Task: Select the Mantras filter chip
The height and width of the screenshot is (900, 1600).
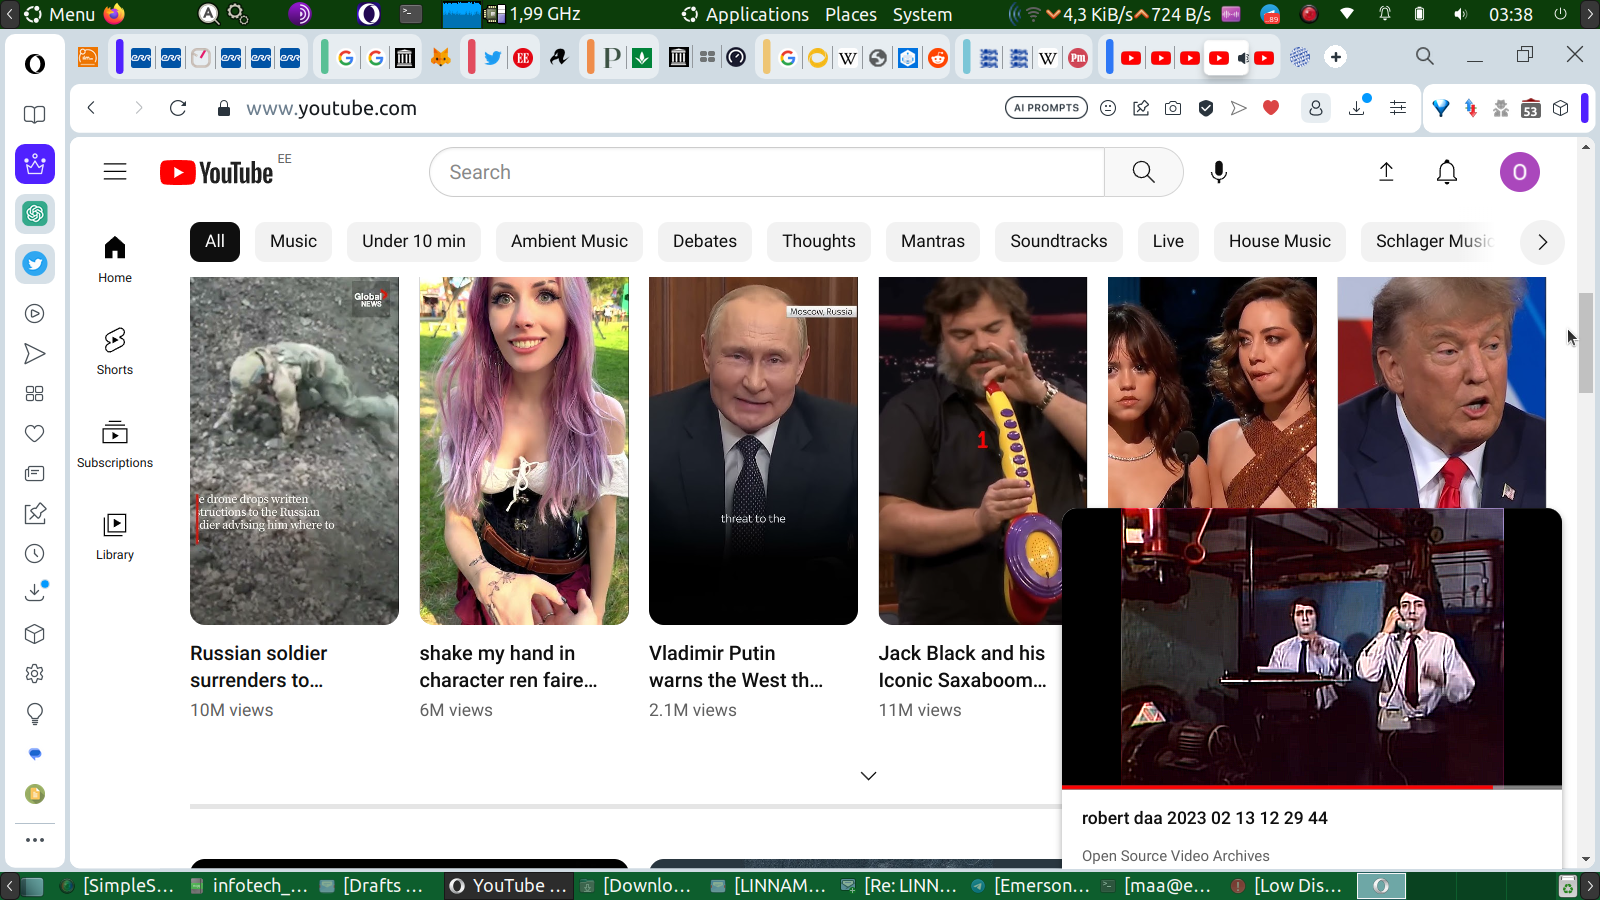Action: click(x=933, y=242)
